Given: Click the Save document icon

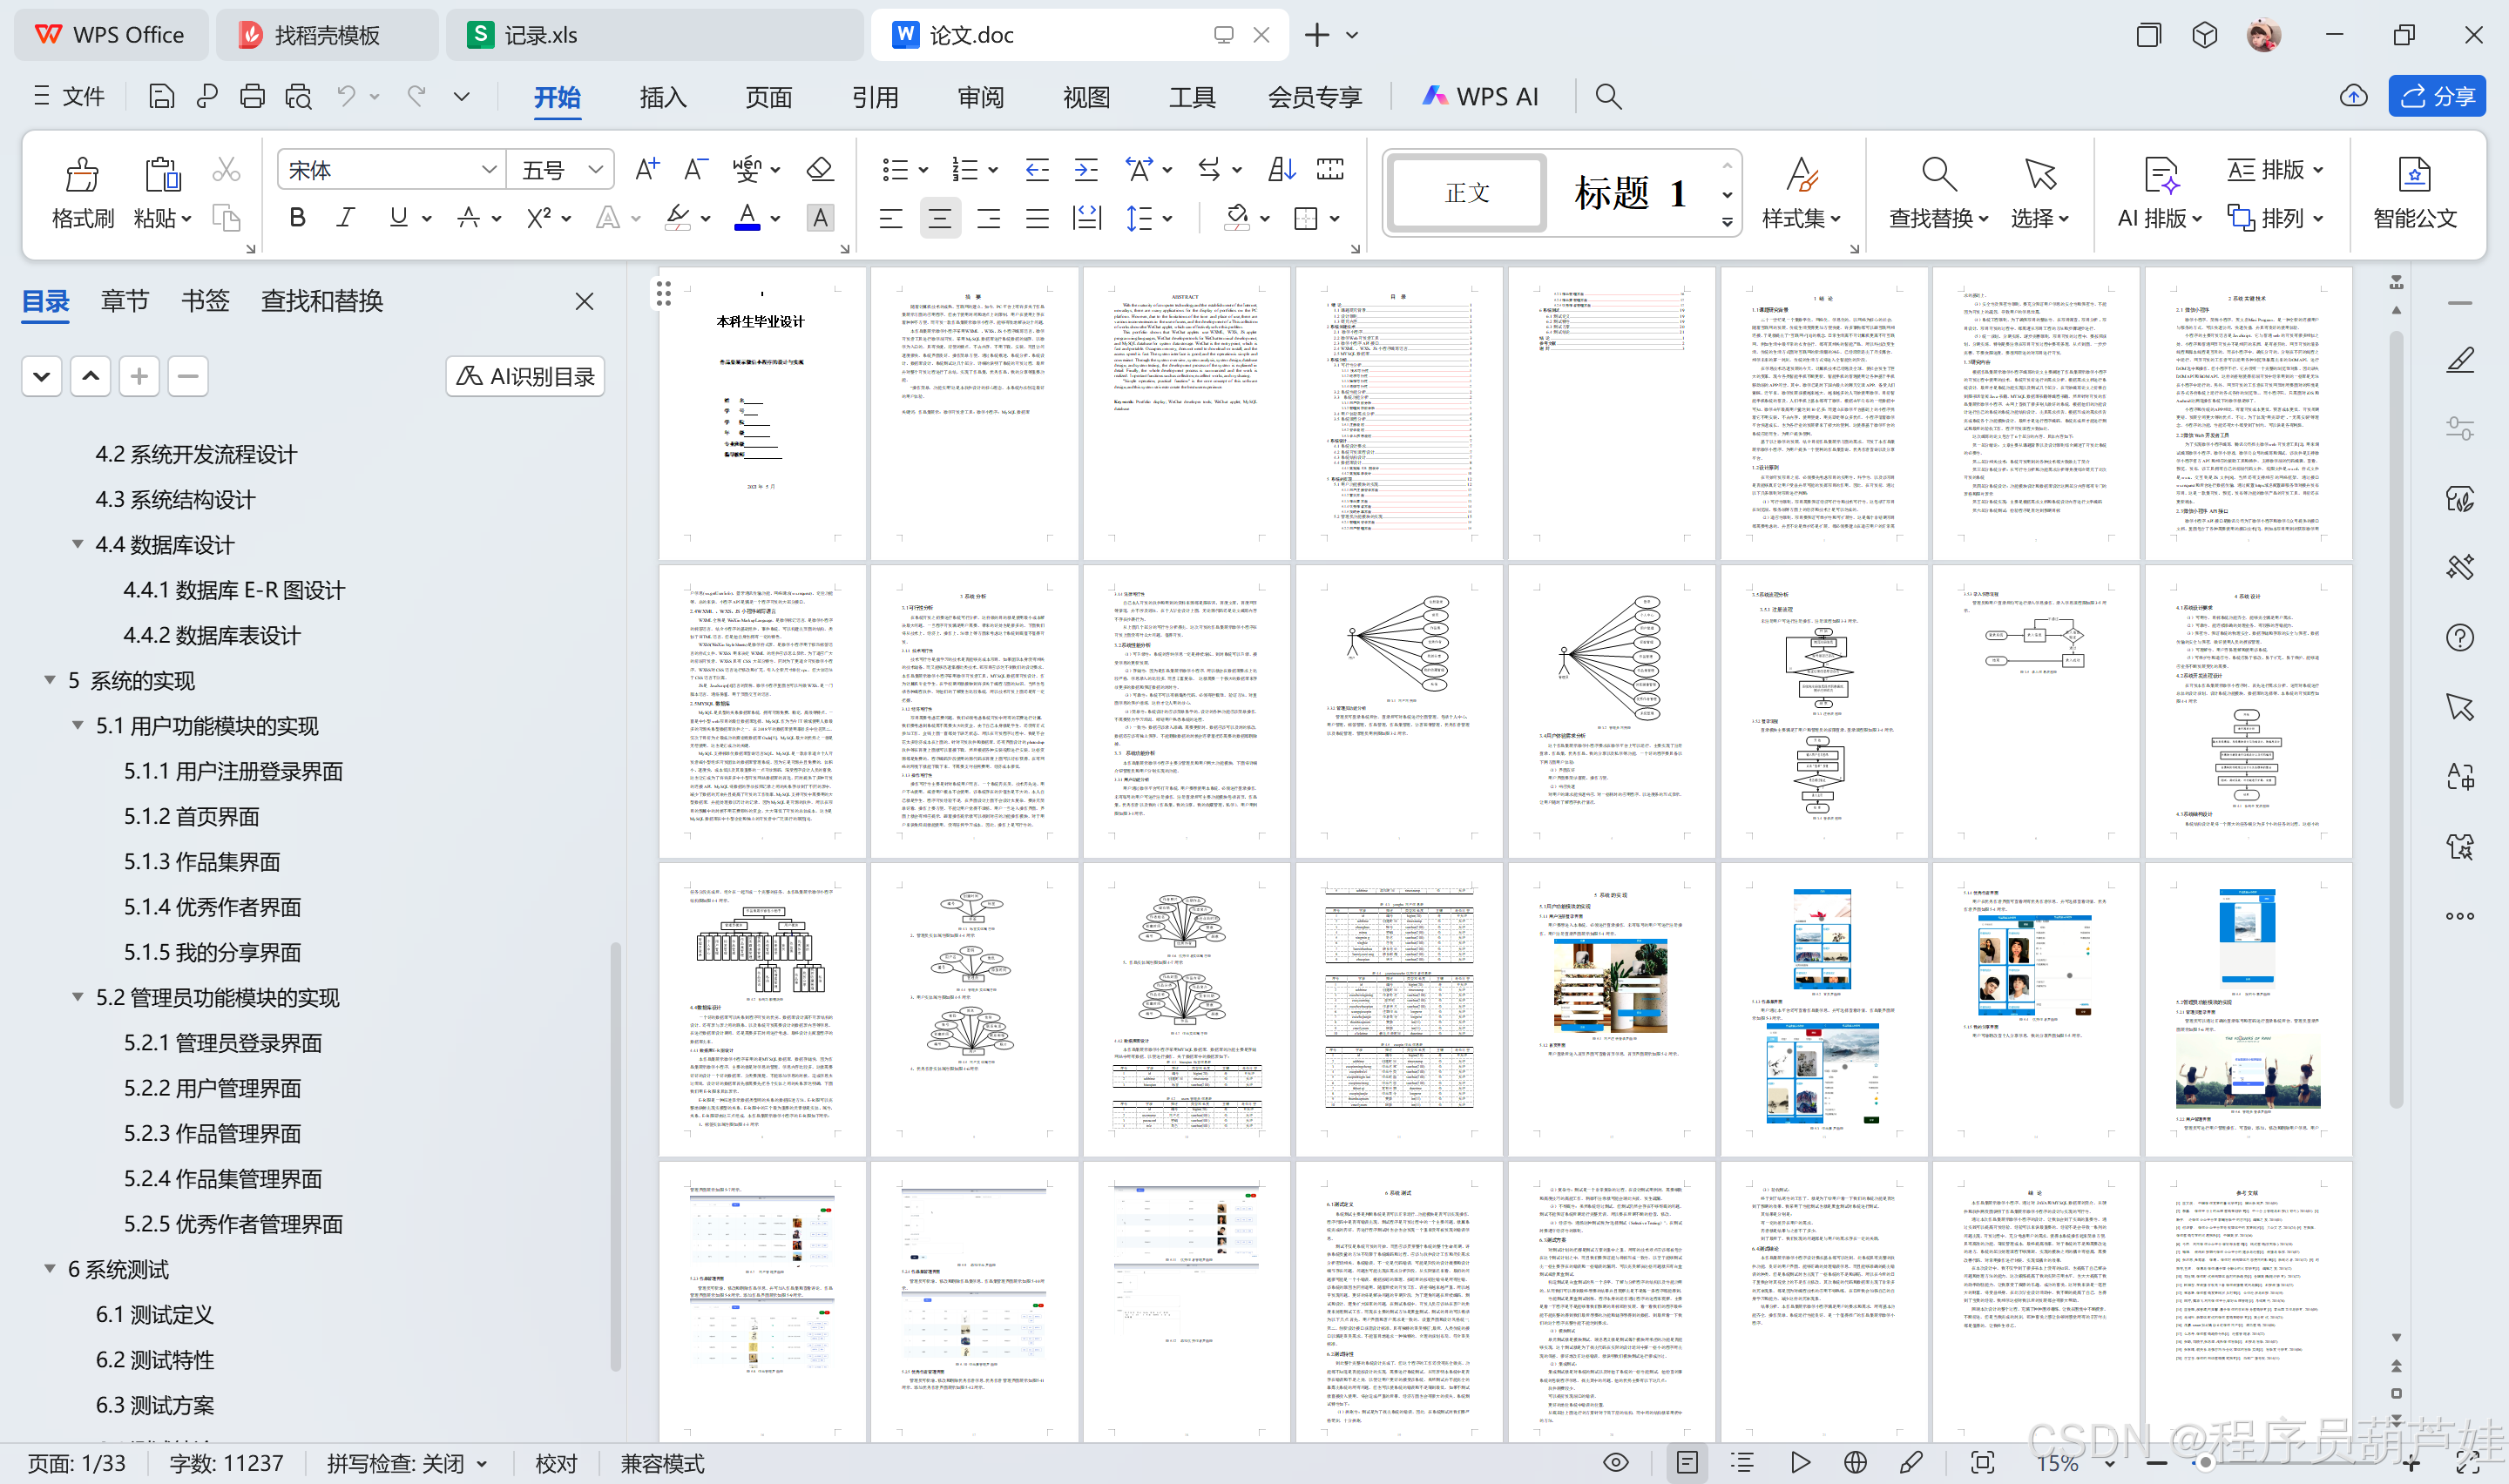Looking at the screenshot, I should [161, 96].
